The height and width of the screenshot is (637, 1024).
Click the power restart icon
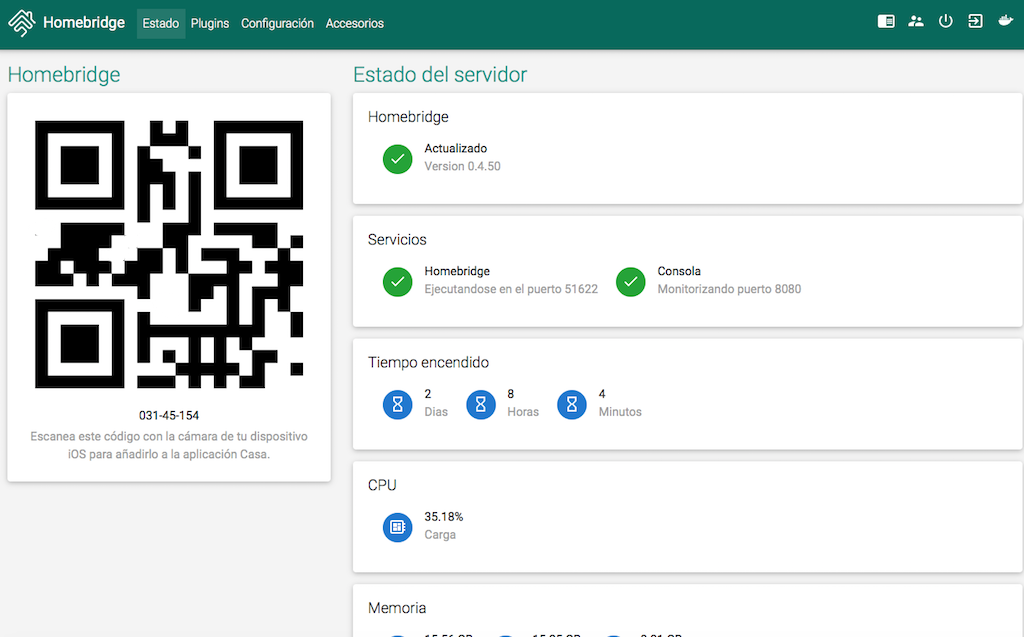tap(946, 21)
